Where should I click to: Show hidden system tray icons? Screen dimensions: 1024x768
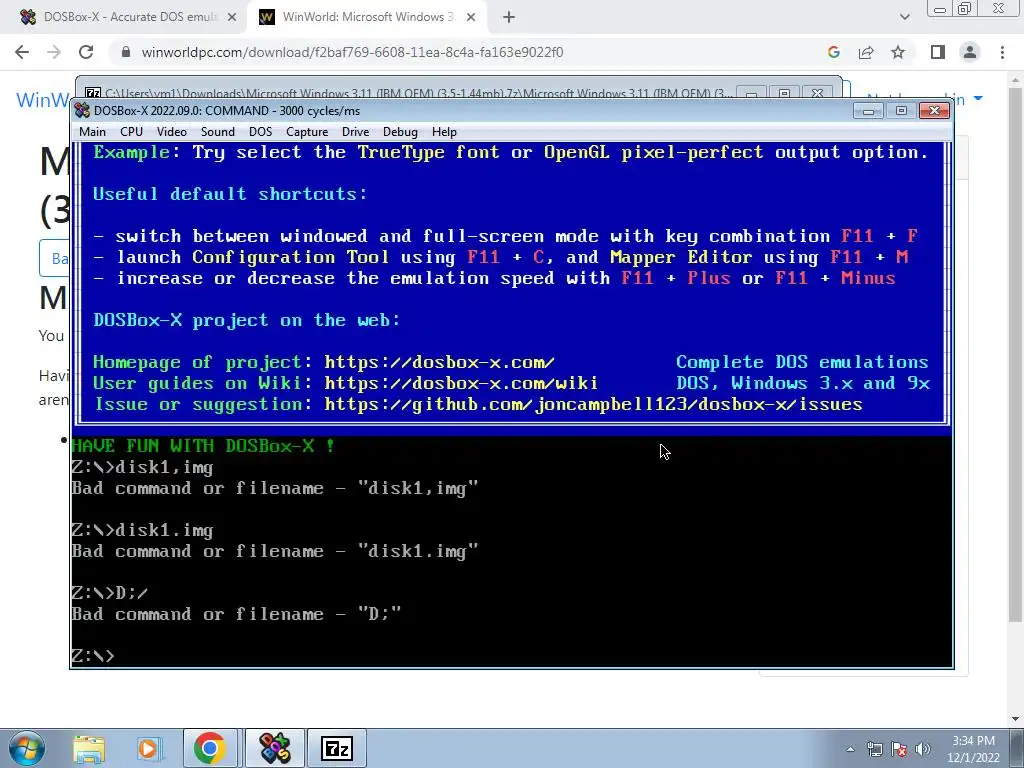[850, 749]
